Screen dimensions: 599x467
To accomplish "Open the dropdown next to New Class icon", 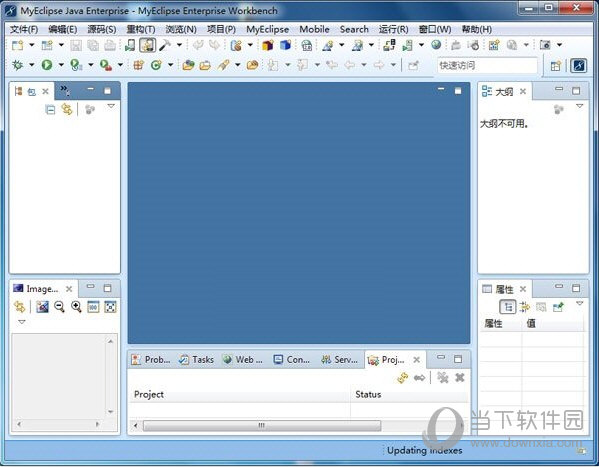I will coord(170,65).
